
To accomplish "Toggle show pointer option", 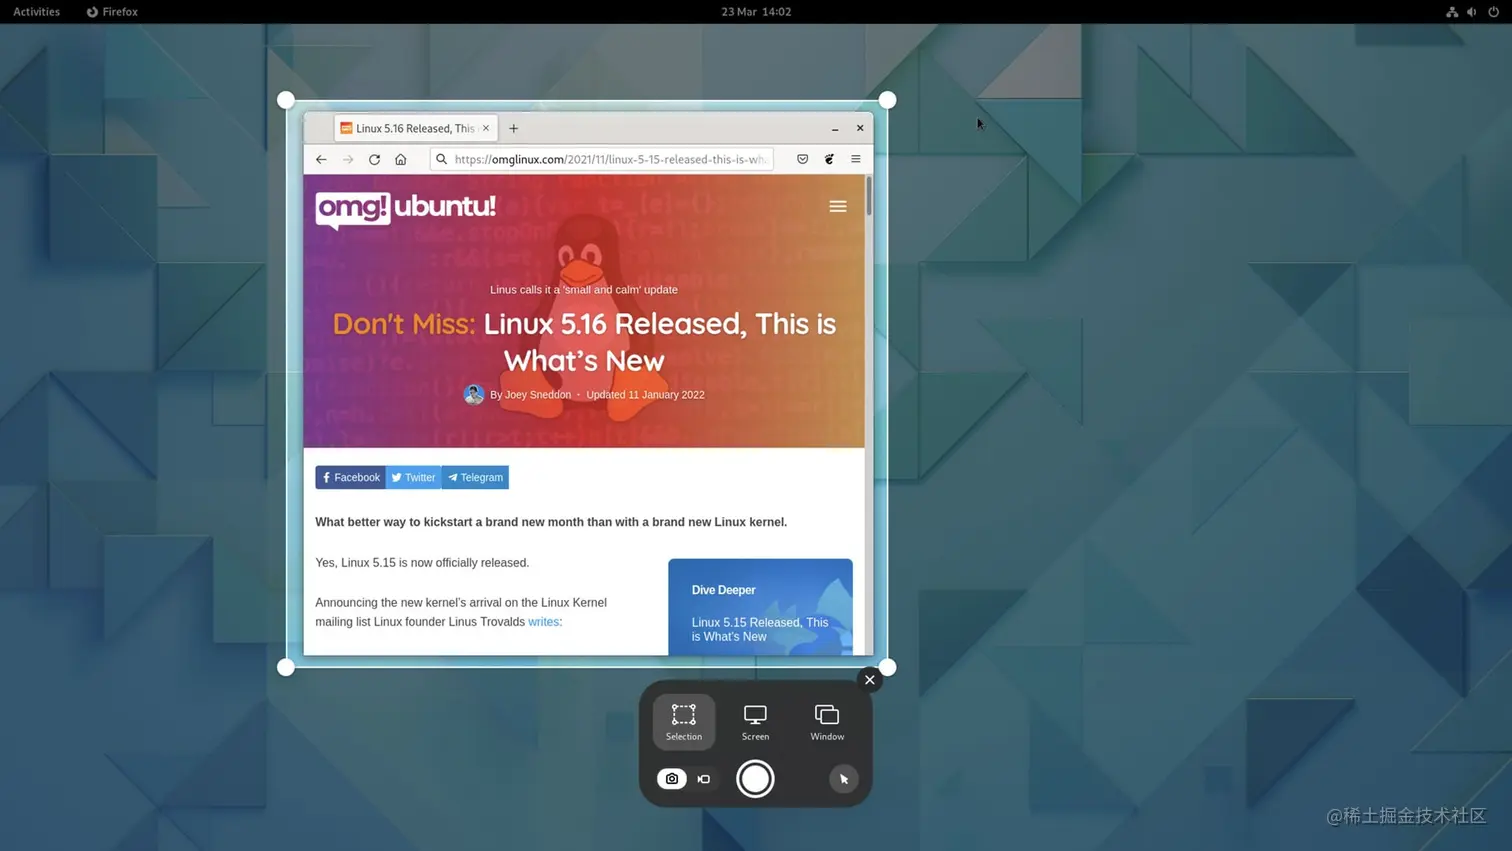I will [x=844, y=779].
